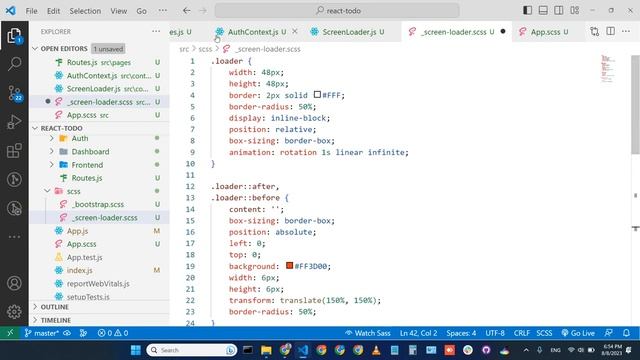Open the Manage gear icon
640x360 pixels.
(x=14, y=311)
